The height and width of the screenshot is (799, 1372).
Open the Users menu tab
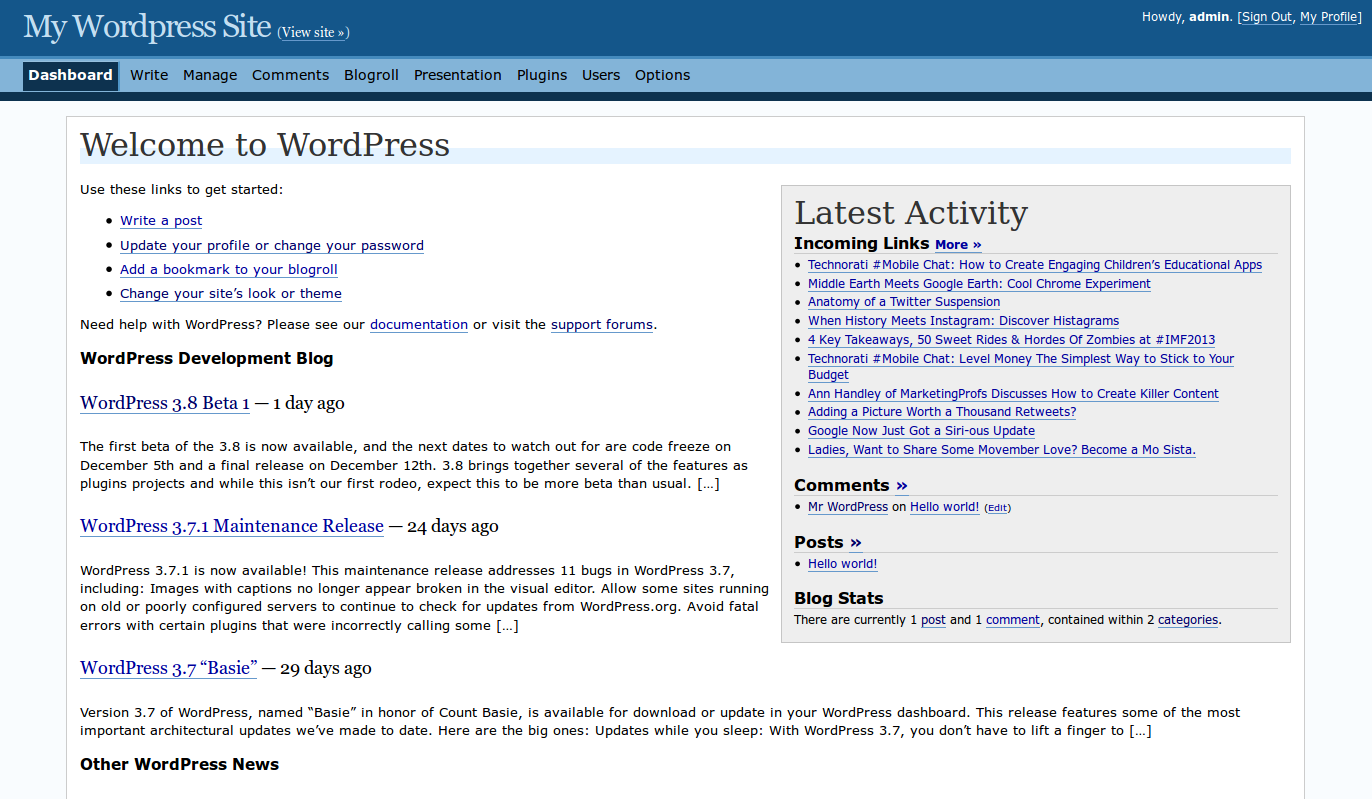pos(601,75)
